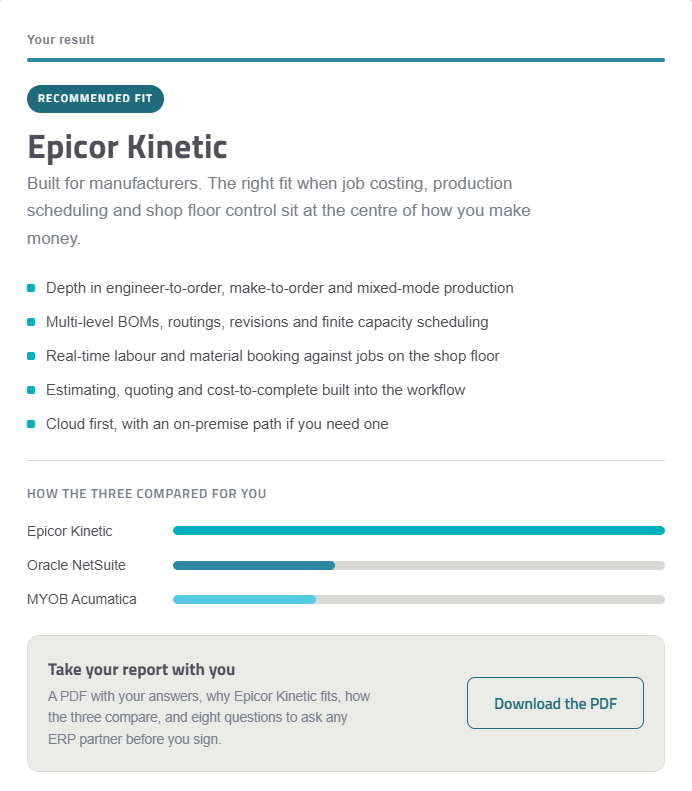
Task: Click the Epicor Kinetic comparison bar
Action: point(419,530)
